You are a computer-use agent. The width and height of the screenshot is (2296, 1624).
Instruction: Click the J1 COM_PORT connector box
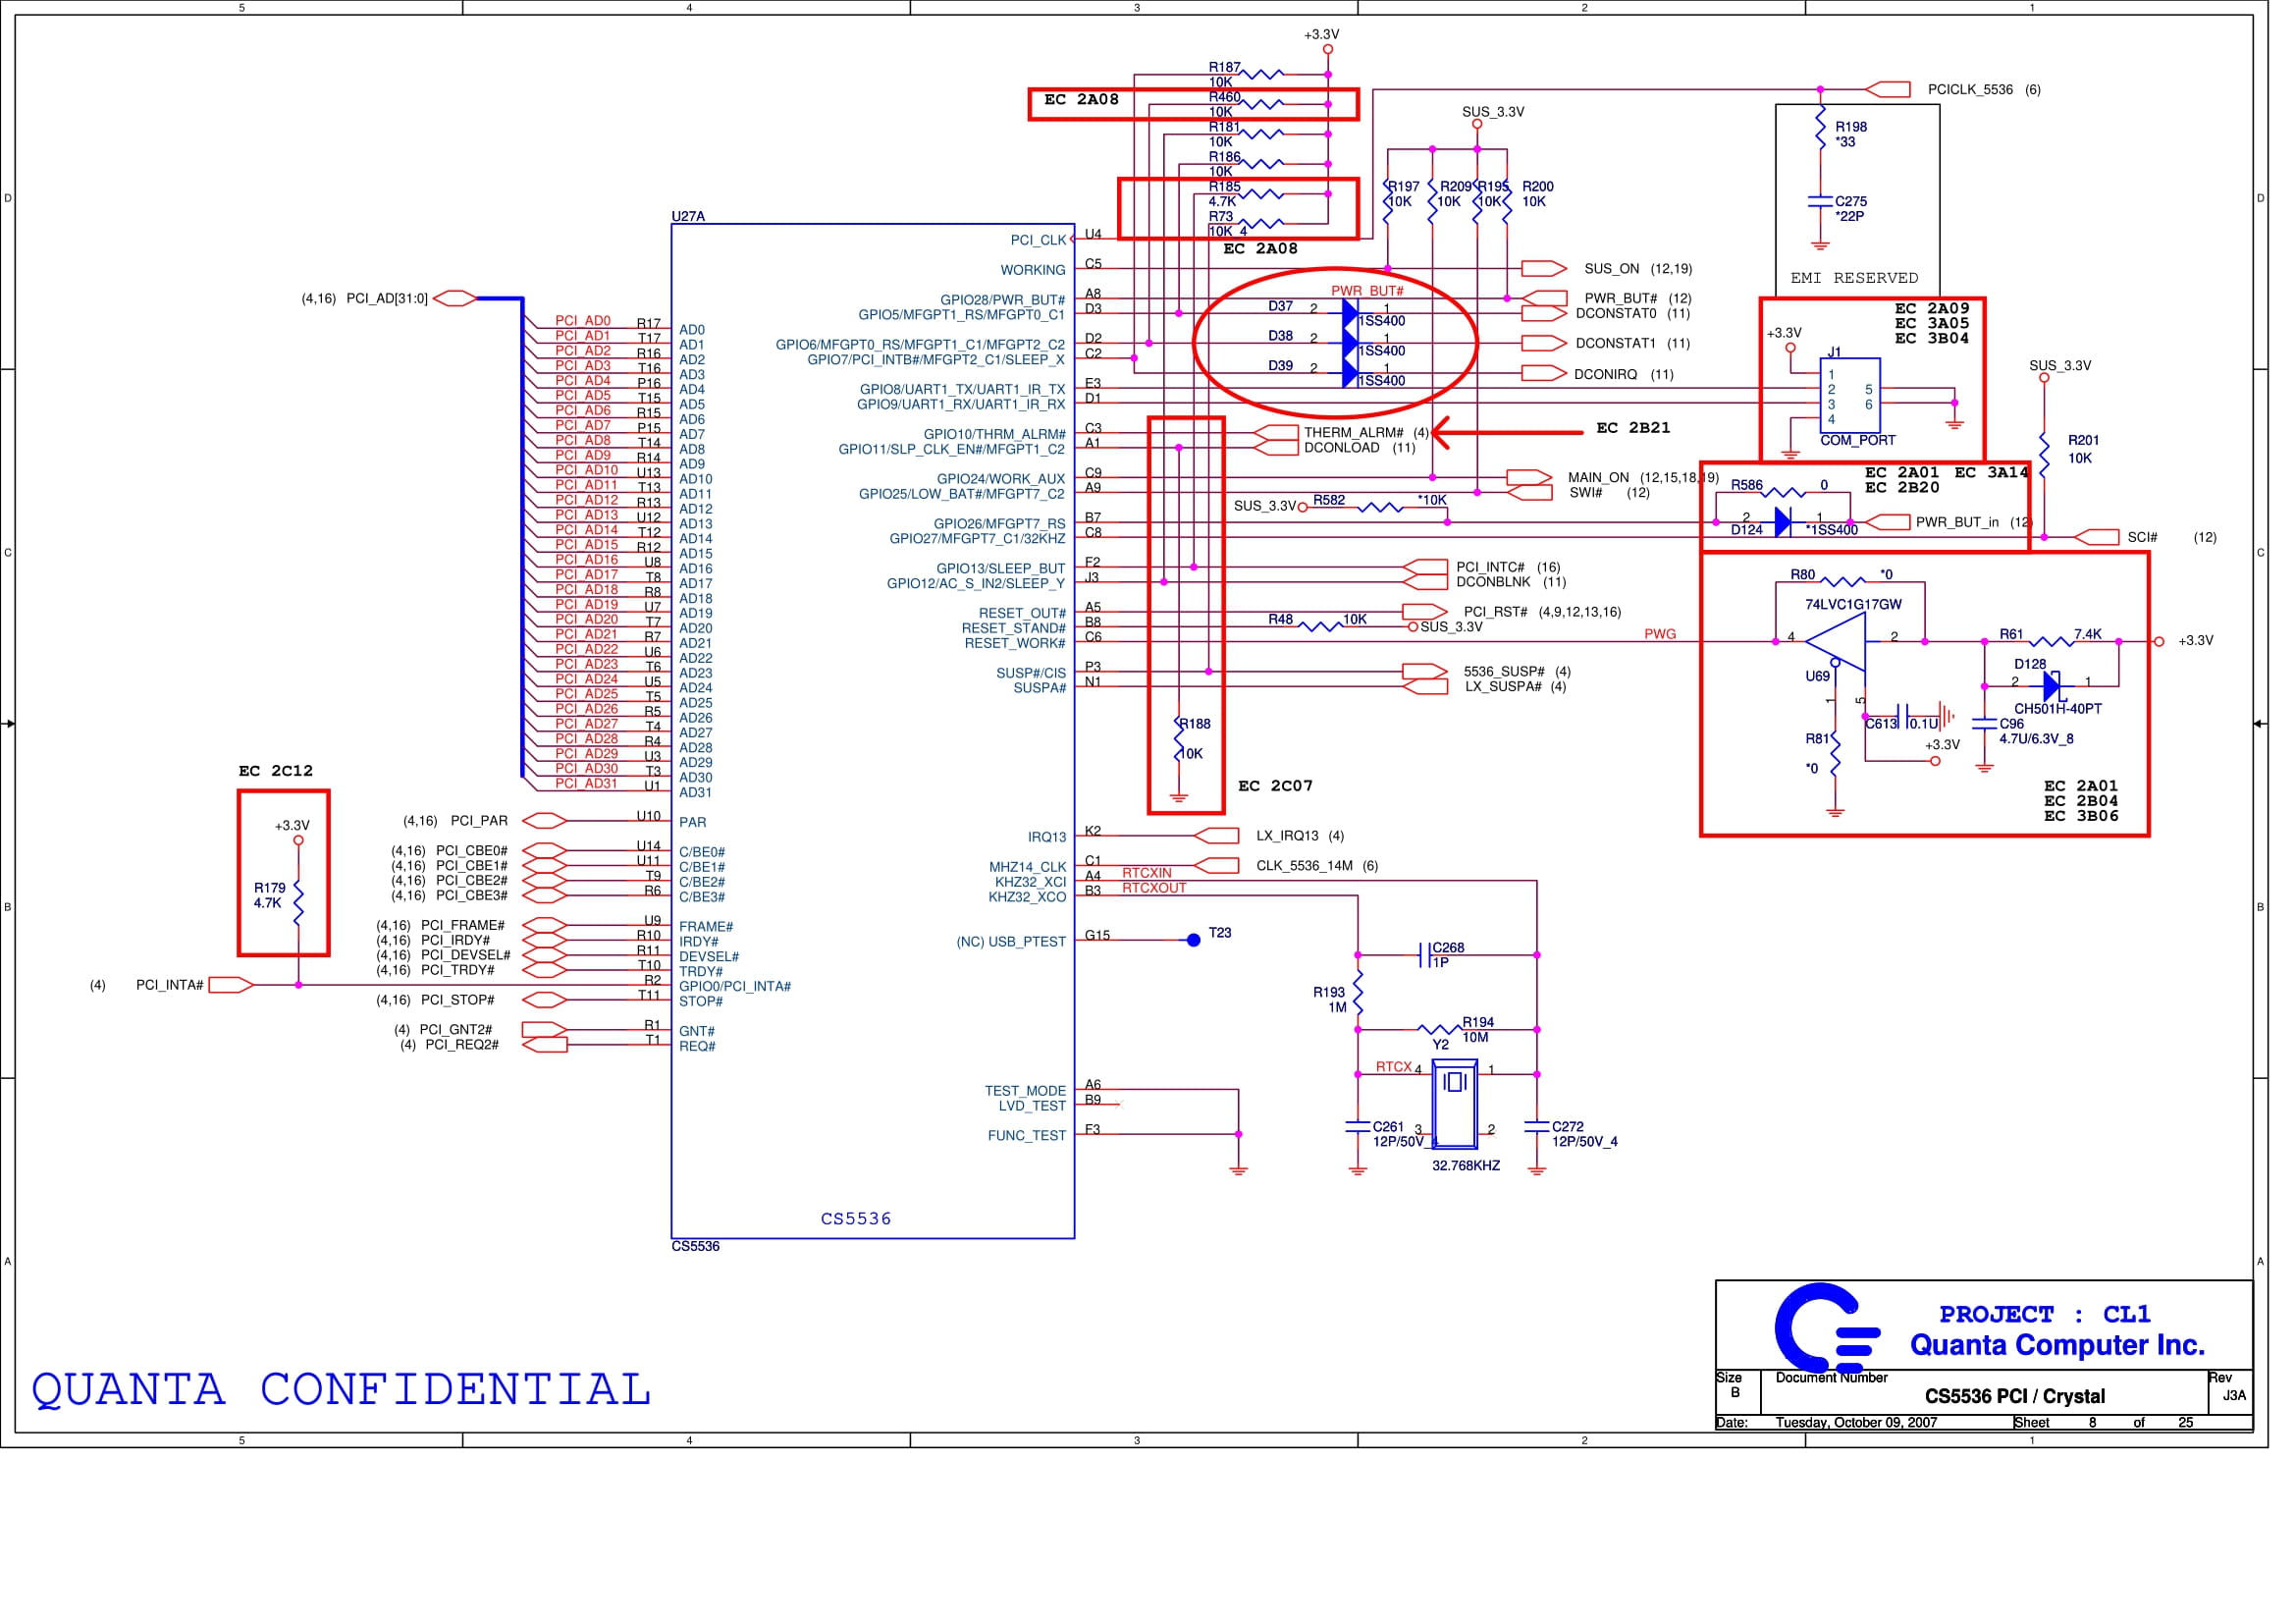tap(1850, 396)
